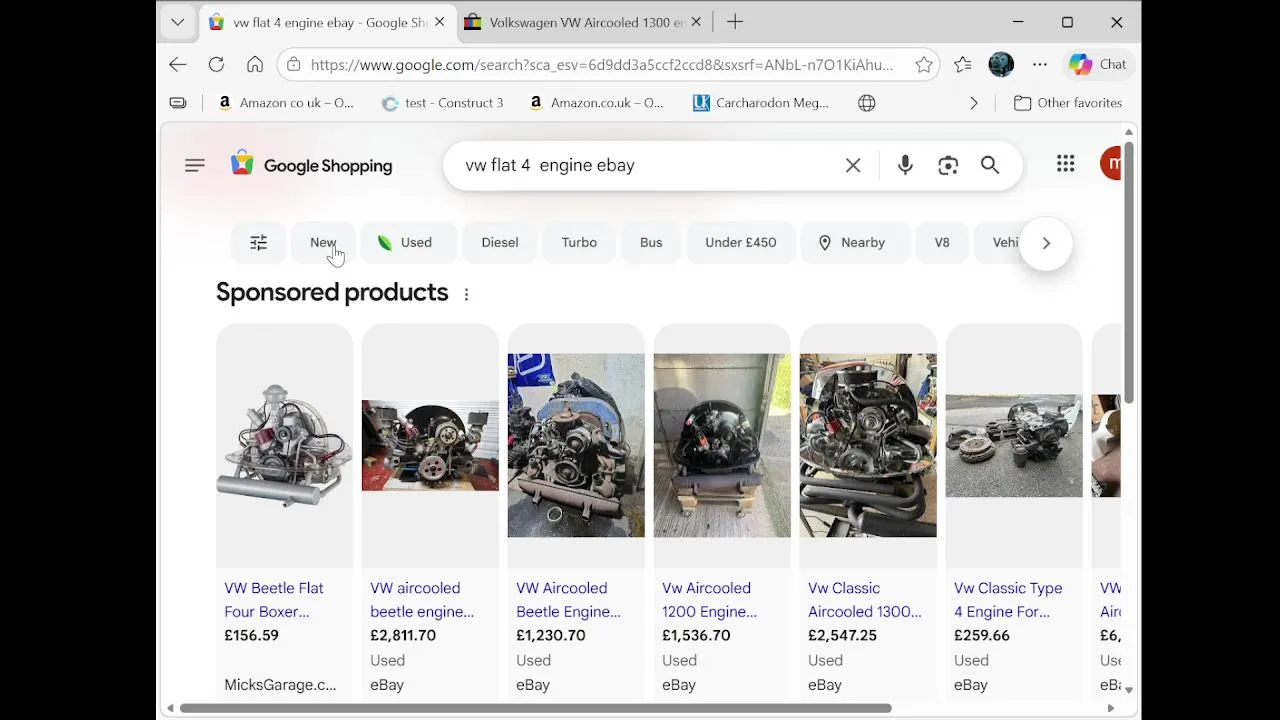The image size is (1280, 720).
Task: Open VW Aircooled Beetle Engine listing title
Action: (568, 600)
